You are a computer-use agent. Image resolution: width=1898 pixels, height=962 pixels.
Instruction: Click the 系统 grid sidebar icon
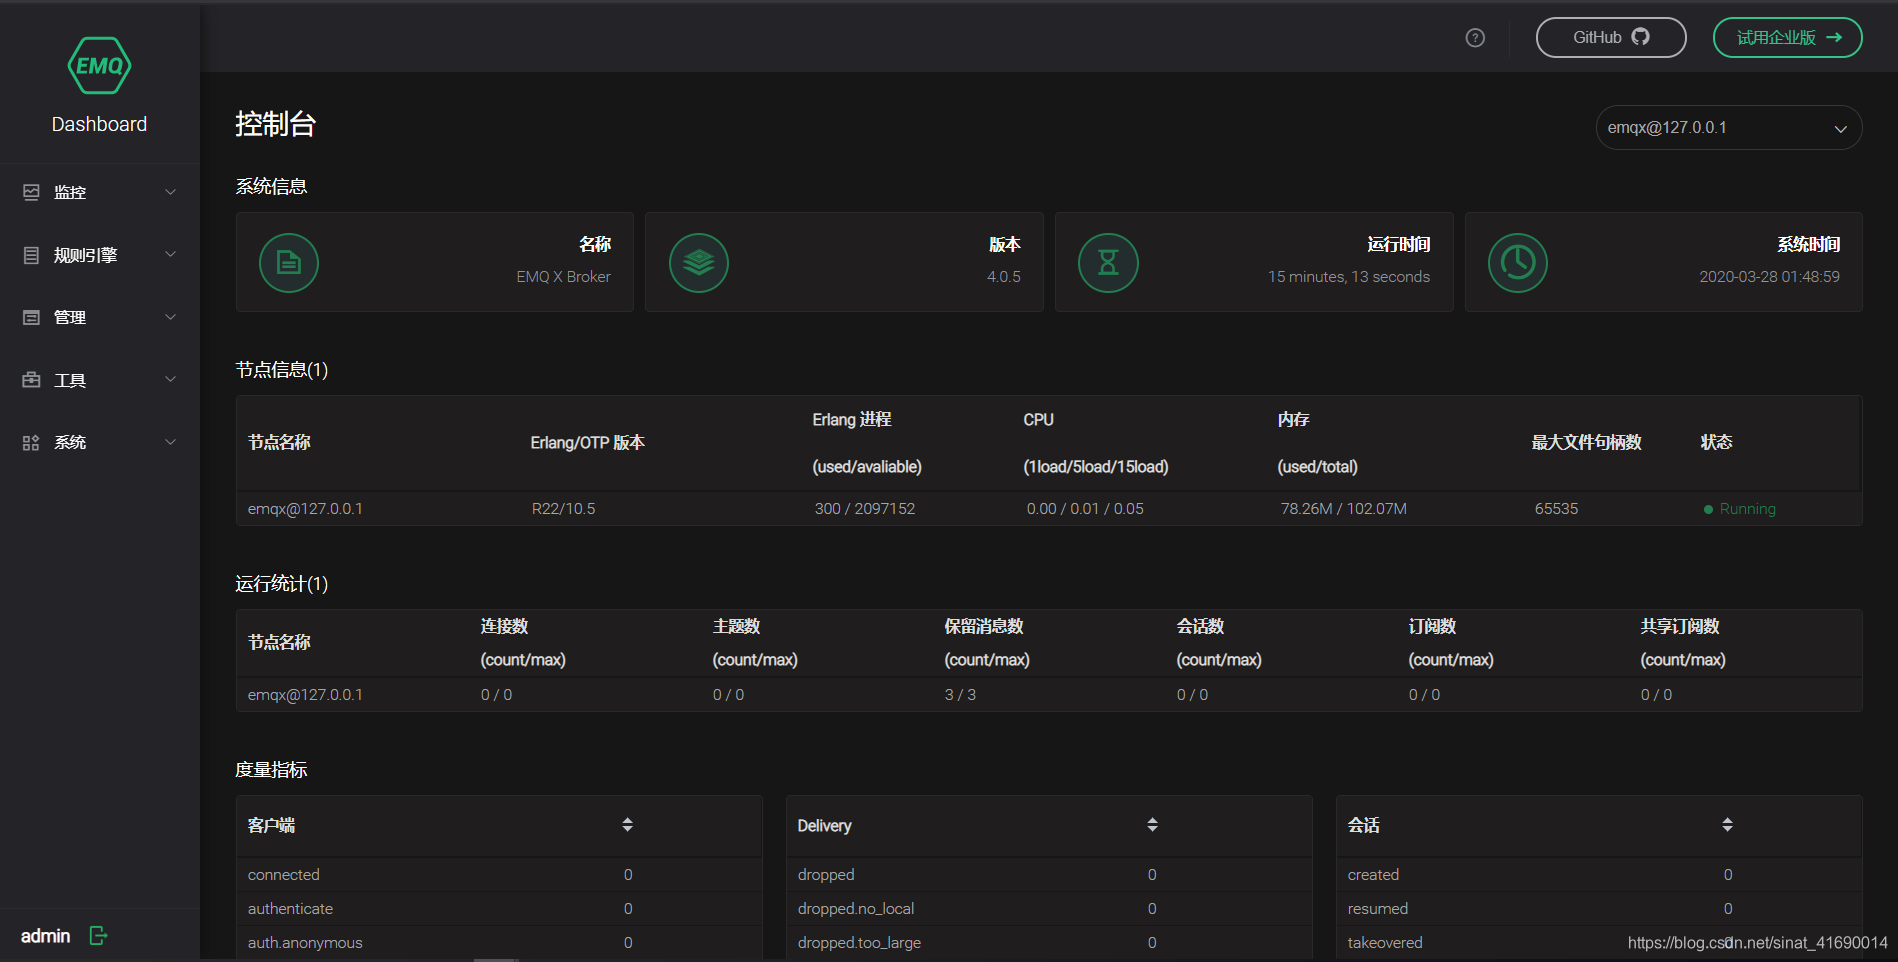pos(32,442)
